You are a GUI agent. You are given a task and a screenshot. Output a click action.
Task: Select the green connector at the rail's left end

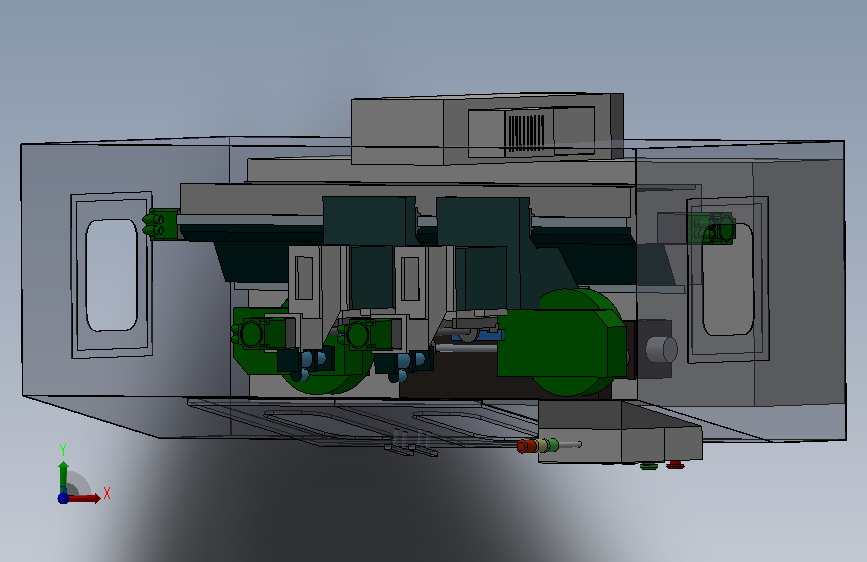[x=160, y=224]
